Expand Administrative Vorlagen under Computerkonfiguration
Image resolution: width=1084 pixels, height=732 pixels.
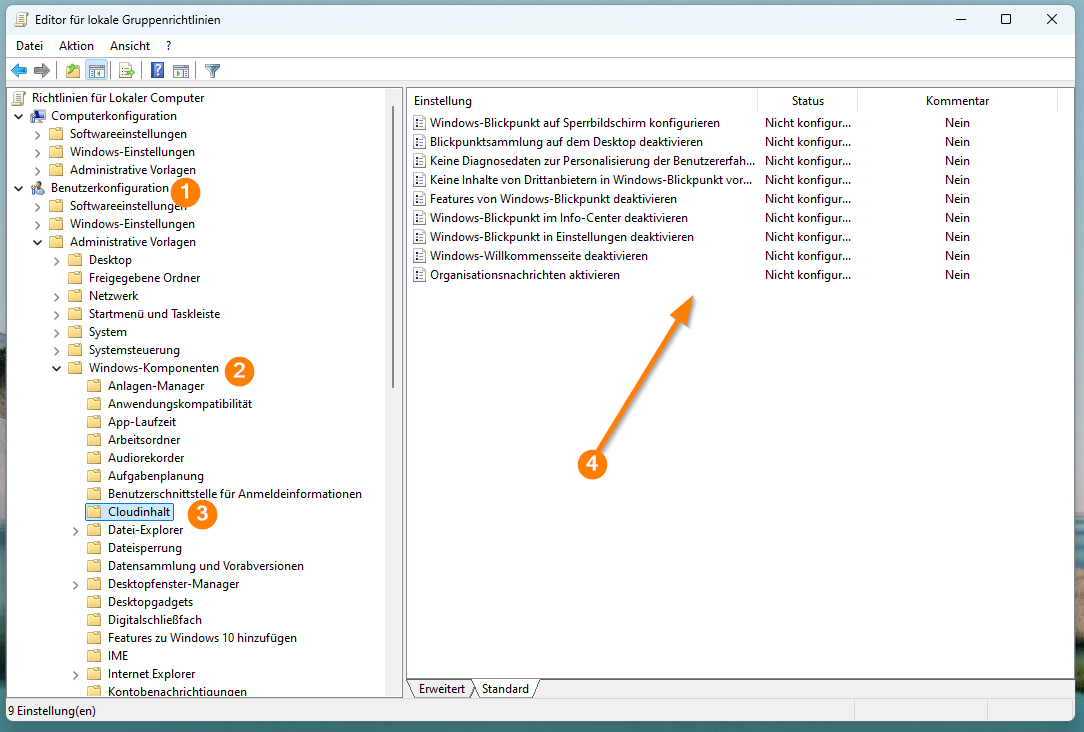[37, 171]
